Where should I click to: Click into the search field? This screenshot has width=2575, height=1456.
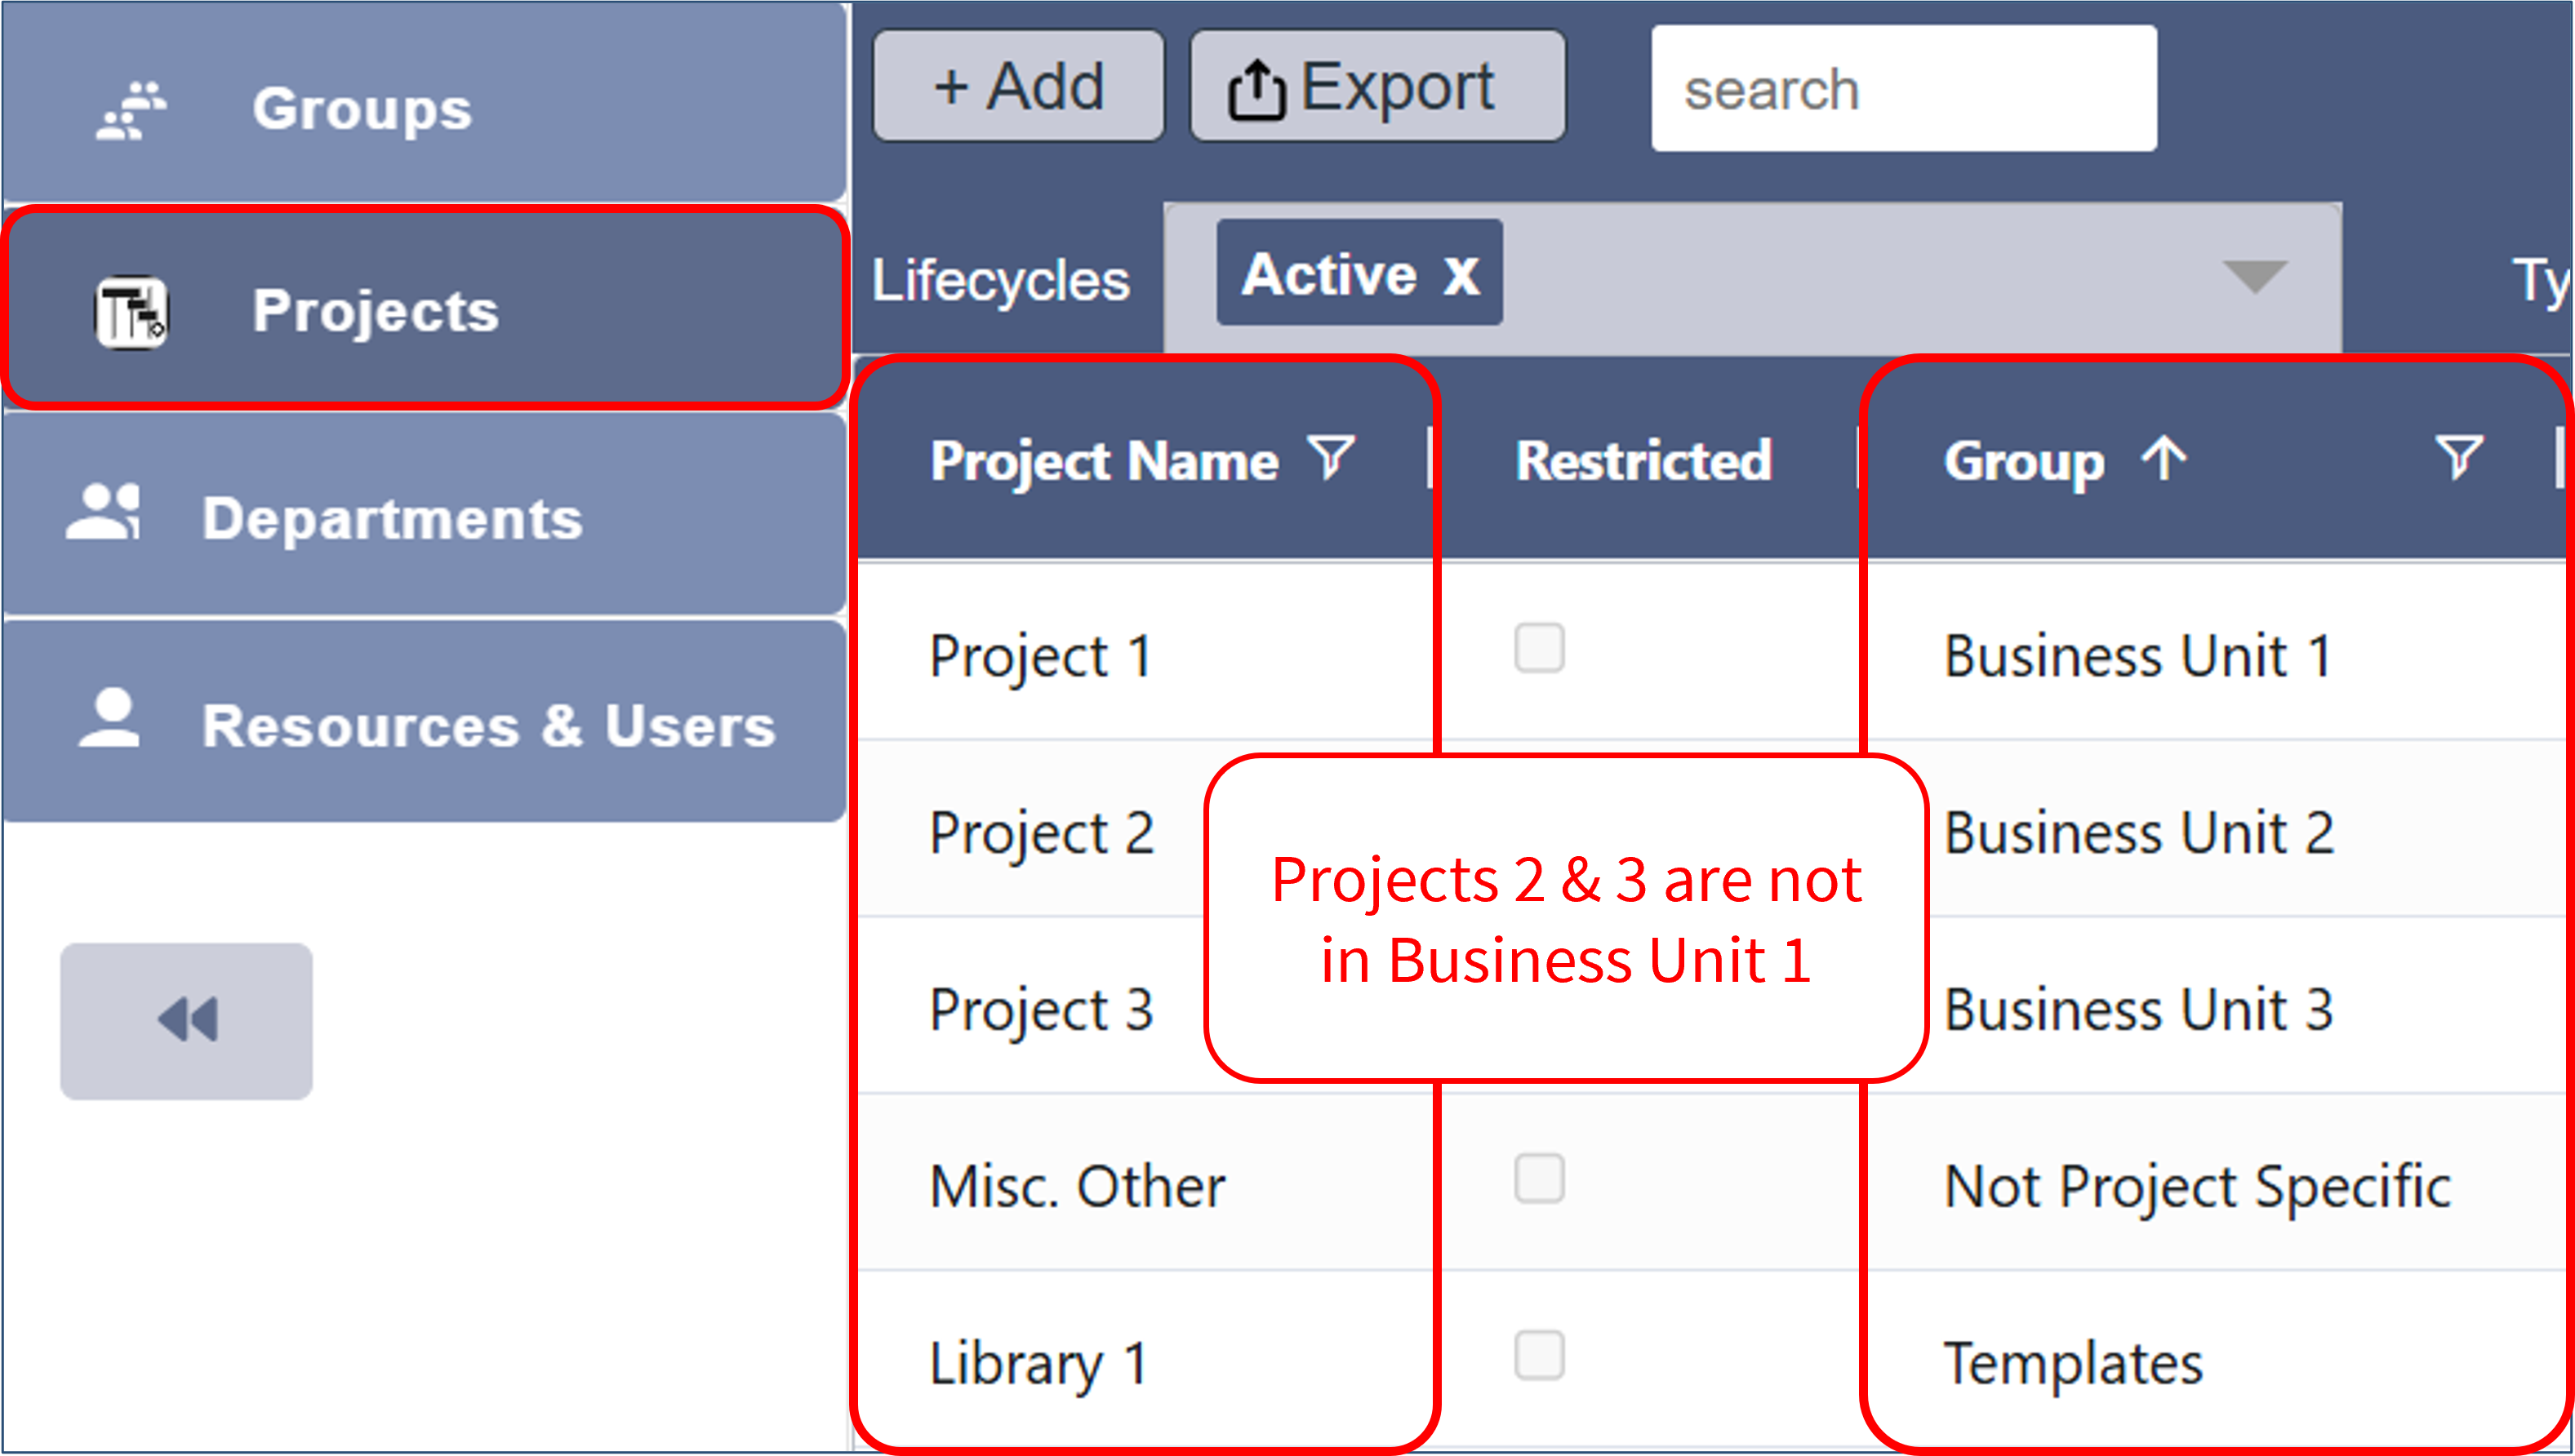(1903, 90)
